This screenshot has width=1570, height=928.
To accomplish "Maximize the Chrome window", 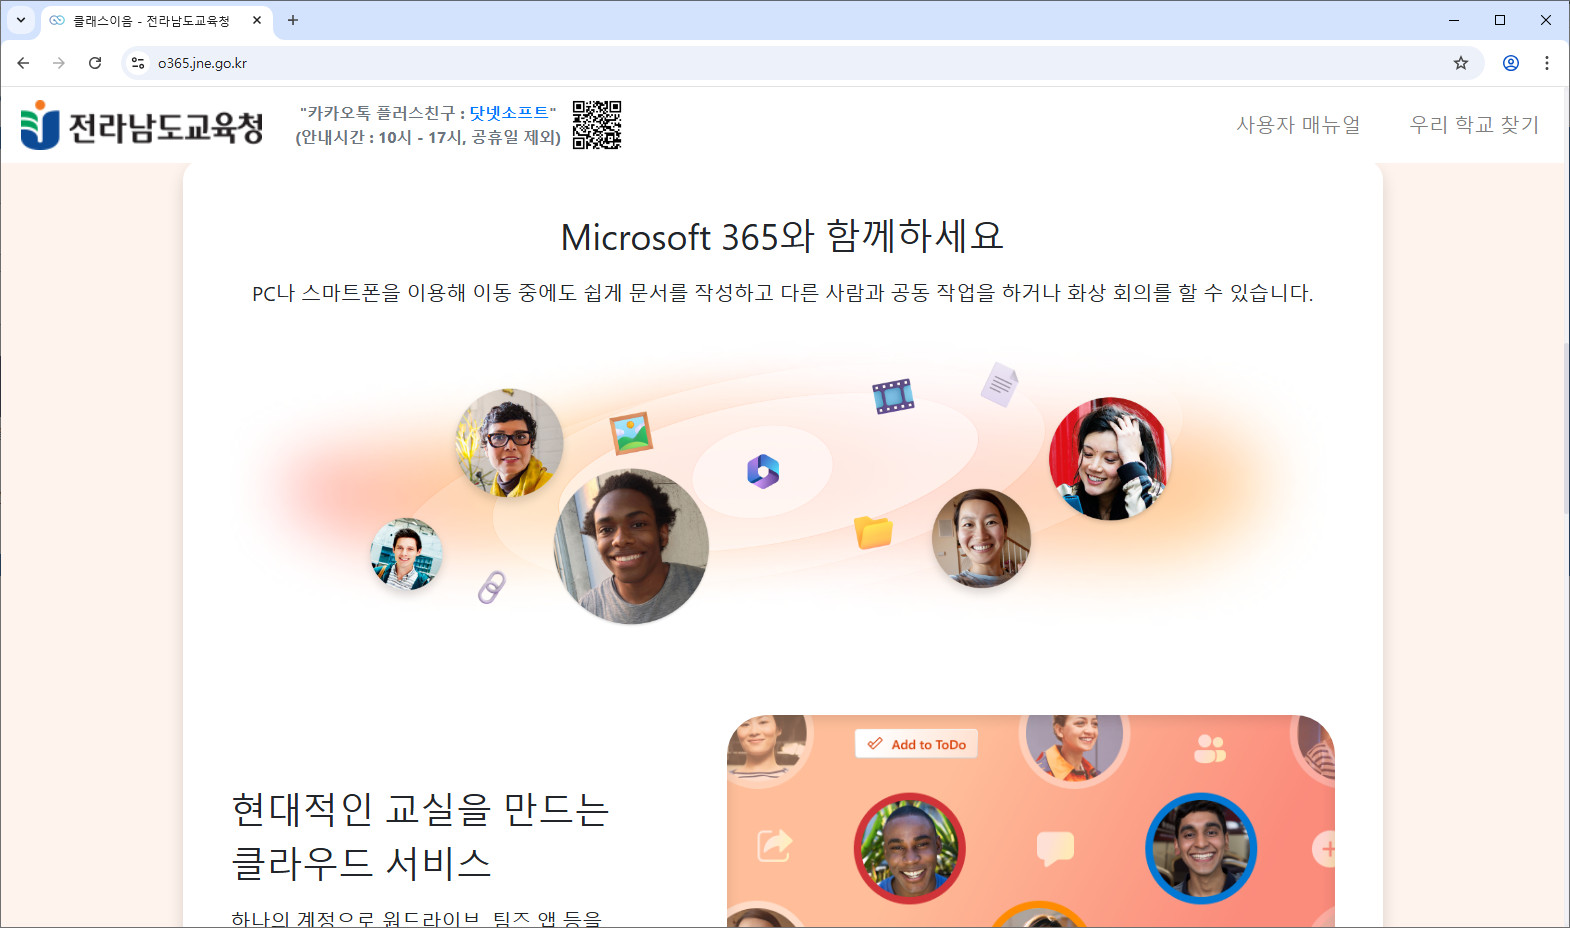I will tap(1500, 20).
